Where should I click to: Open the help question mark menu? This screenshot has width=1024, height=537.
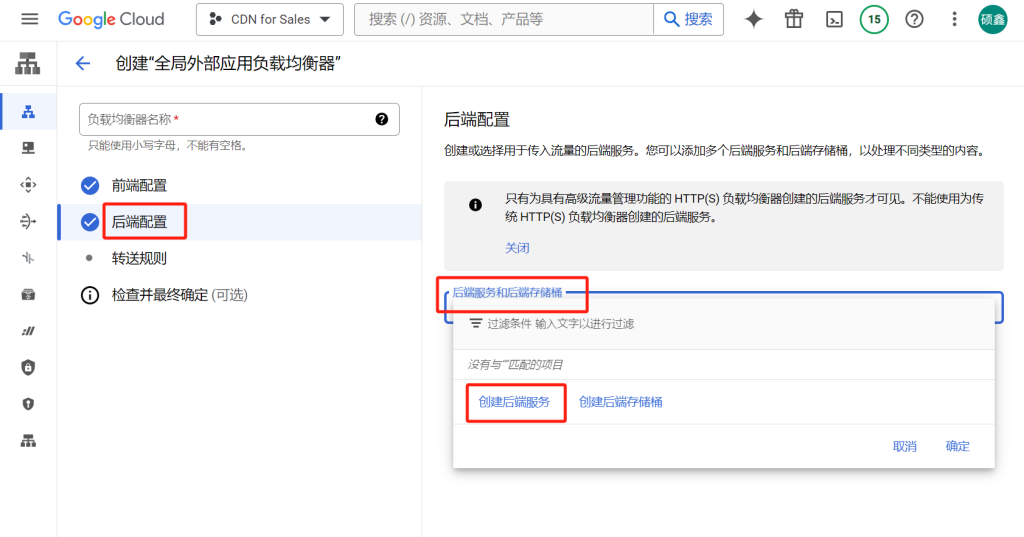coord(914,19)
